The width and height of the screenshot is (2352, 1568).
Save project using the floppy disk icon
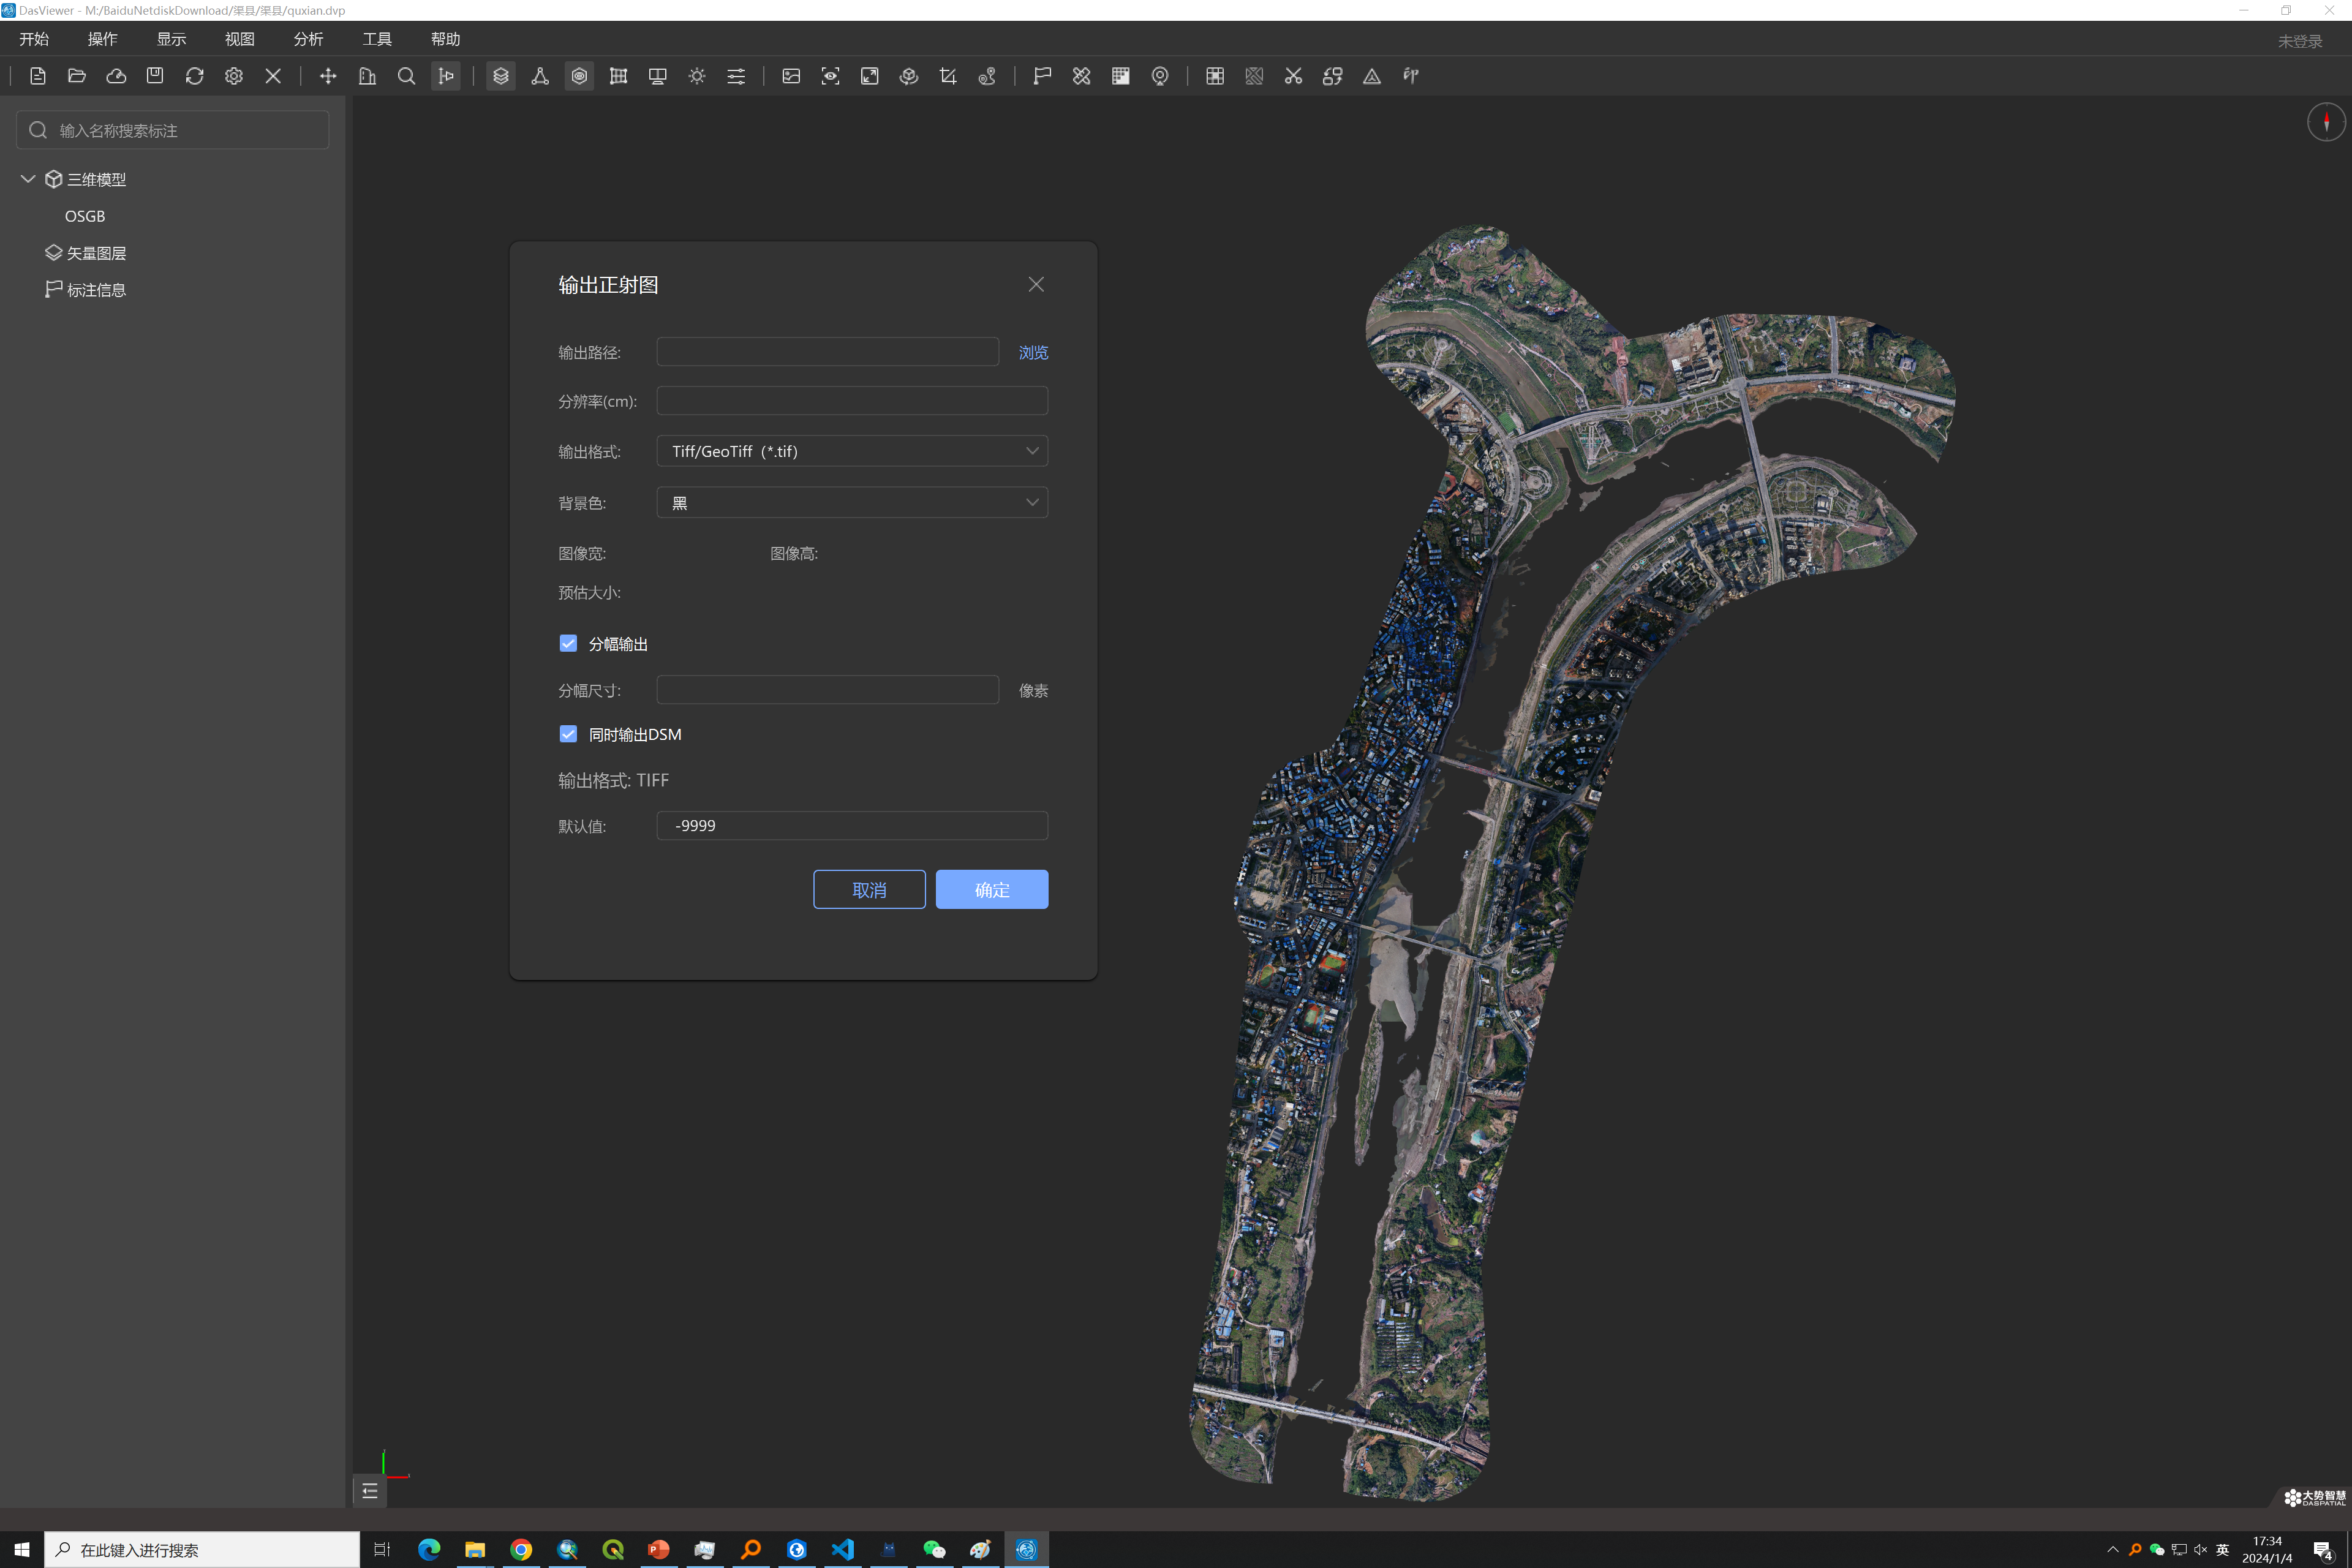(155, 76)
